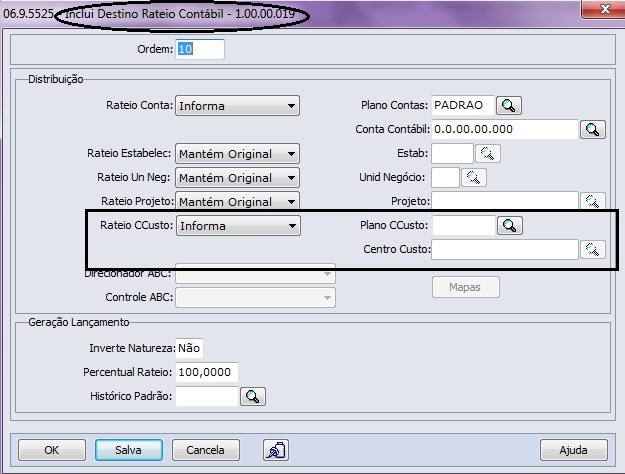Click the Projeto lookup magnifier icon
The image size is (625, 474).
pos(593,201)
